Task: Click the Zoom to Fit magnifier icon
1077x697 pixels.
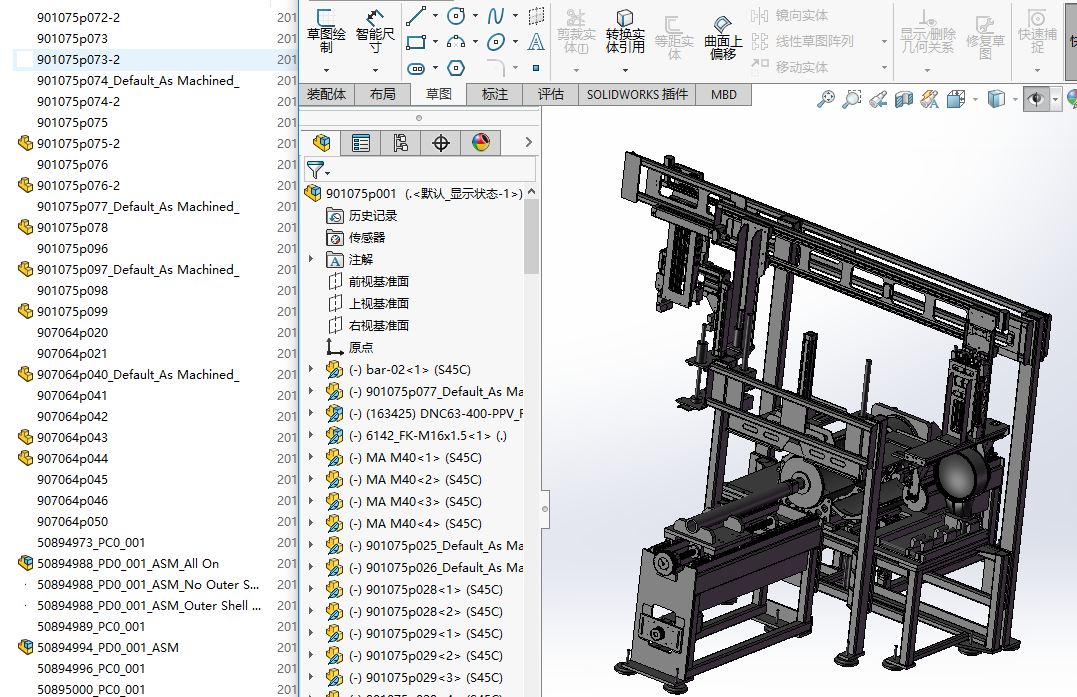Action: [x=826, y=99]
